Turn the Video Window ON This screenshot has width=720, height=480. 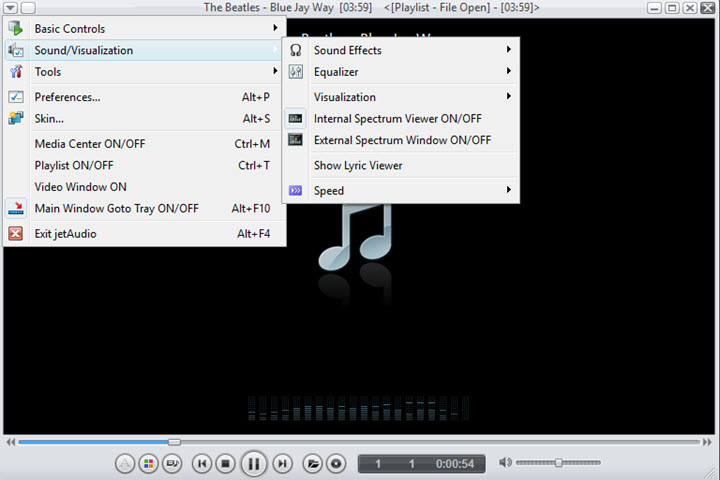coord(145,186)
